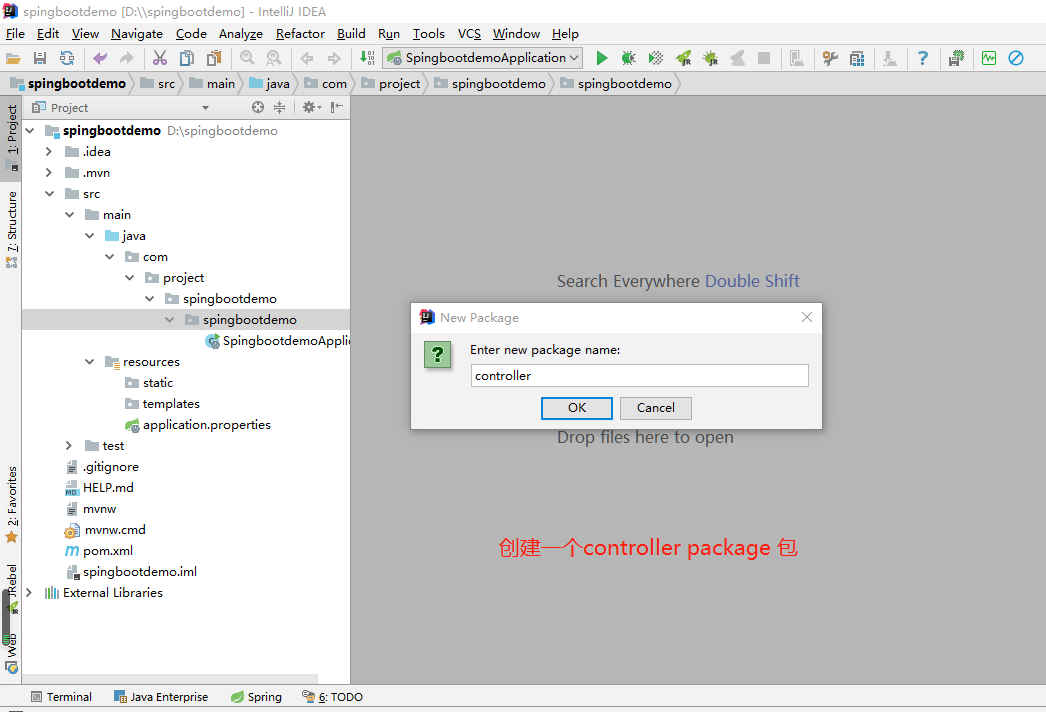1046x712 pixels.
Task: Expand the .mvn folder
Action: tap(48, 173)
